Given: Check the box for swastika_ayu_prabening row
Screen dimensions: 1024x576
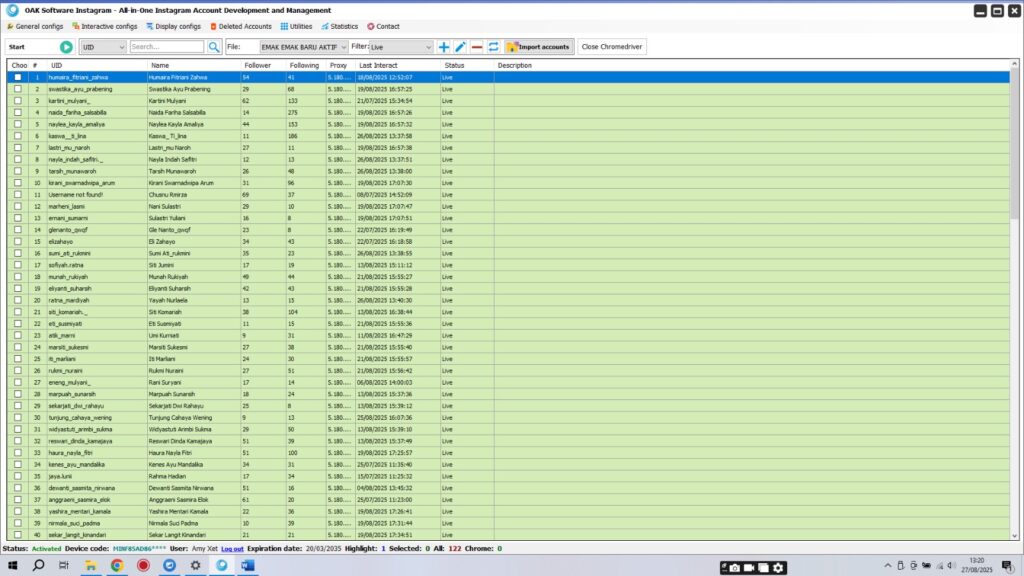Looking at the screenshot, I should (18, 89).
